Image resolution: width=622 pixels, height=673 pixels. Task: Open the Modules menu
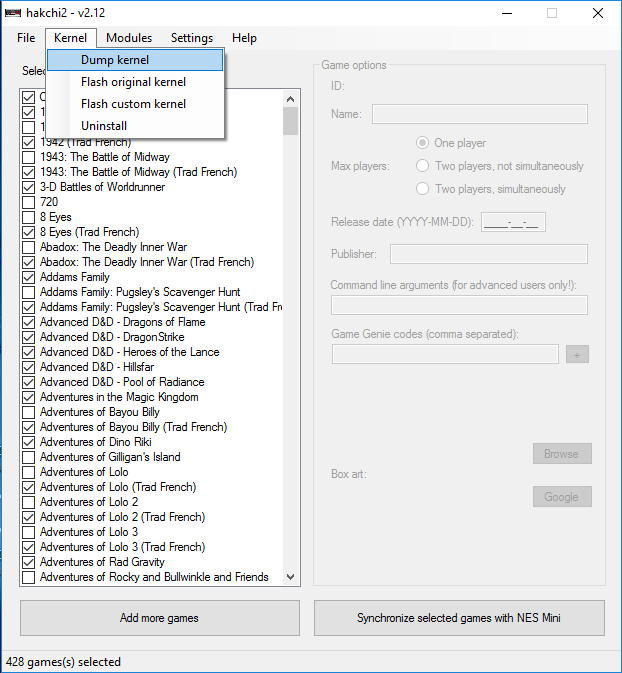129,38
